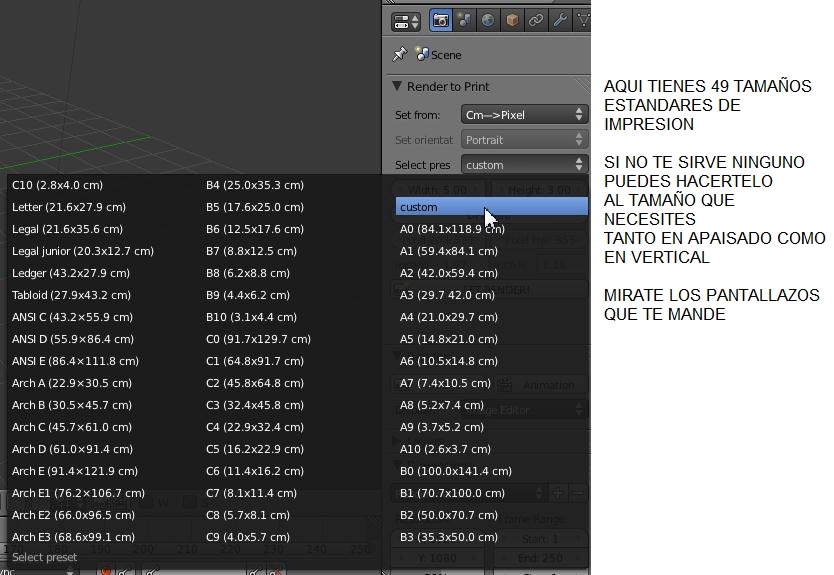
Task: Pick C2 (45.8x64.8 cm) from list
Action: (255, 383)
